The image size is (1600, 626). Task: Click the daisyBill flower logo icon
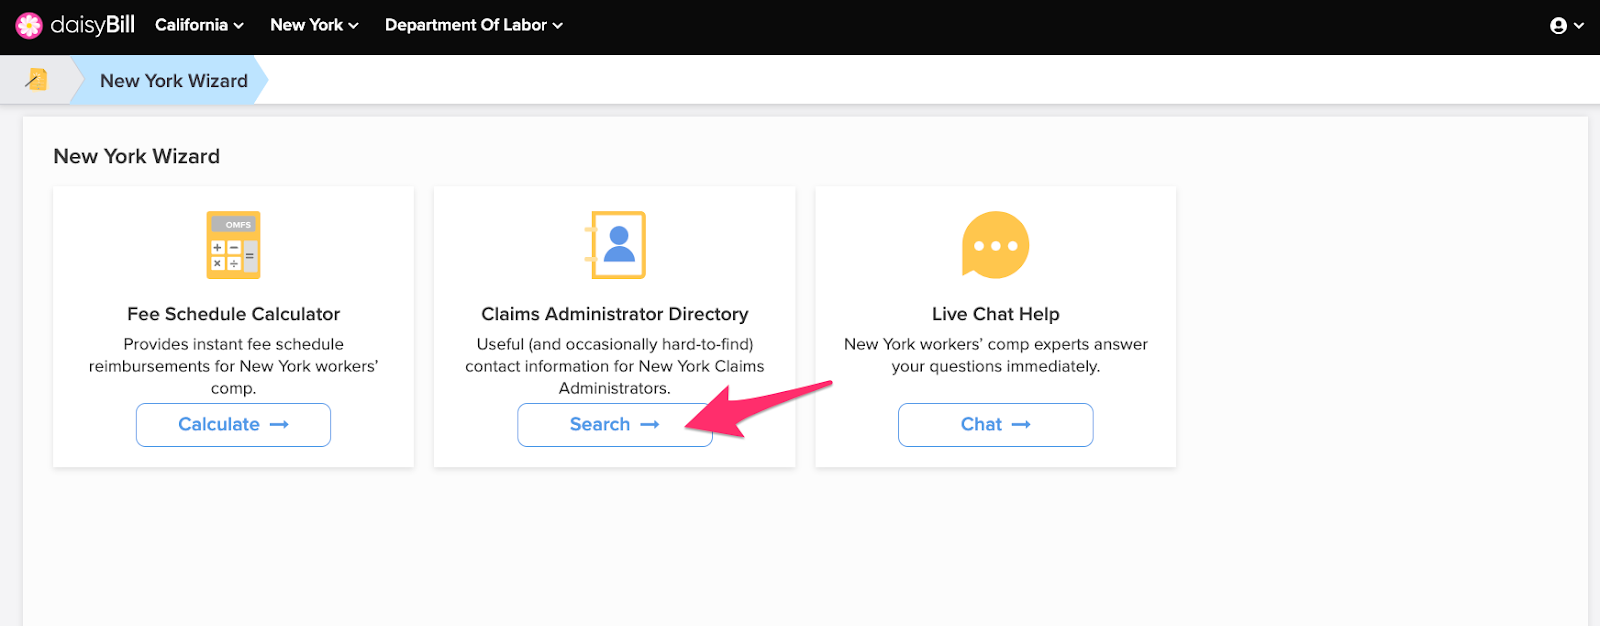coord(29,25)
